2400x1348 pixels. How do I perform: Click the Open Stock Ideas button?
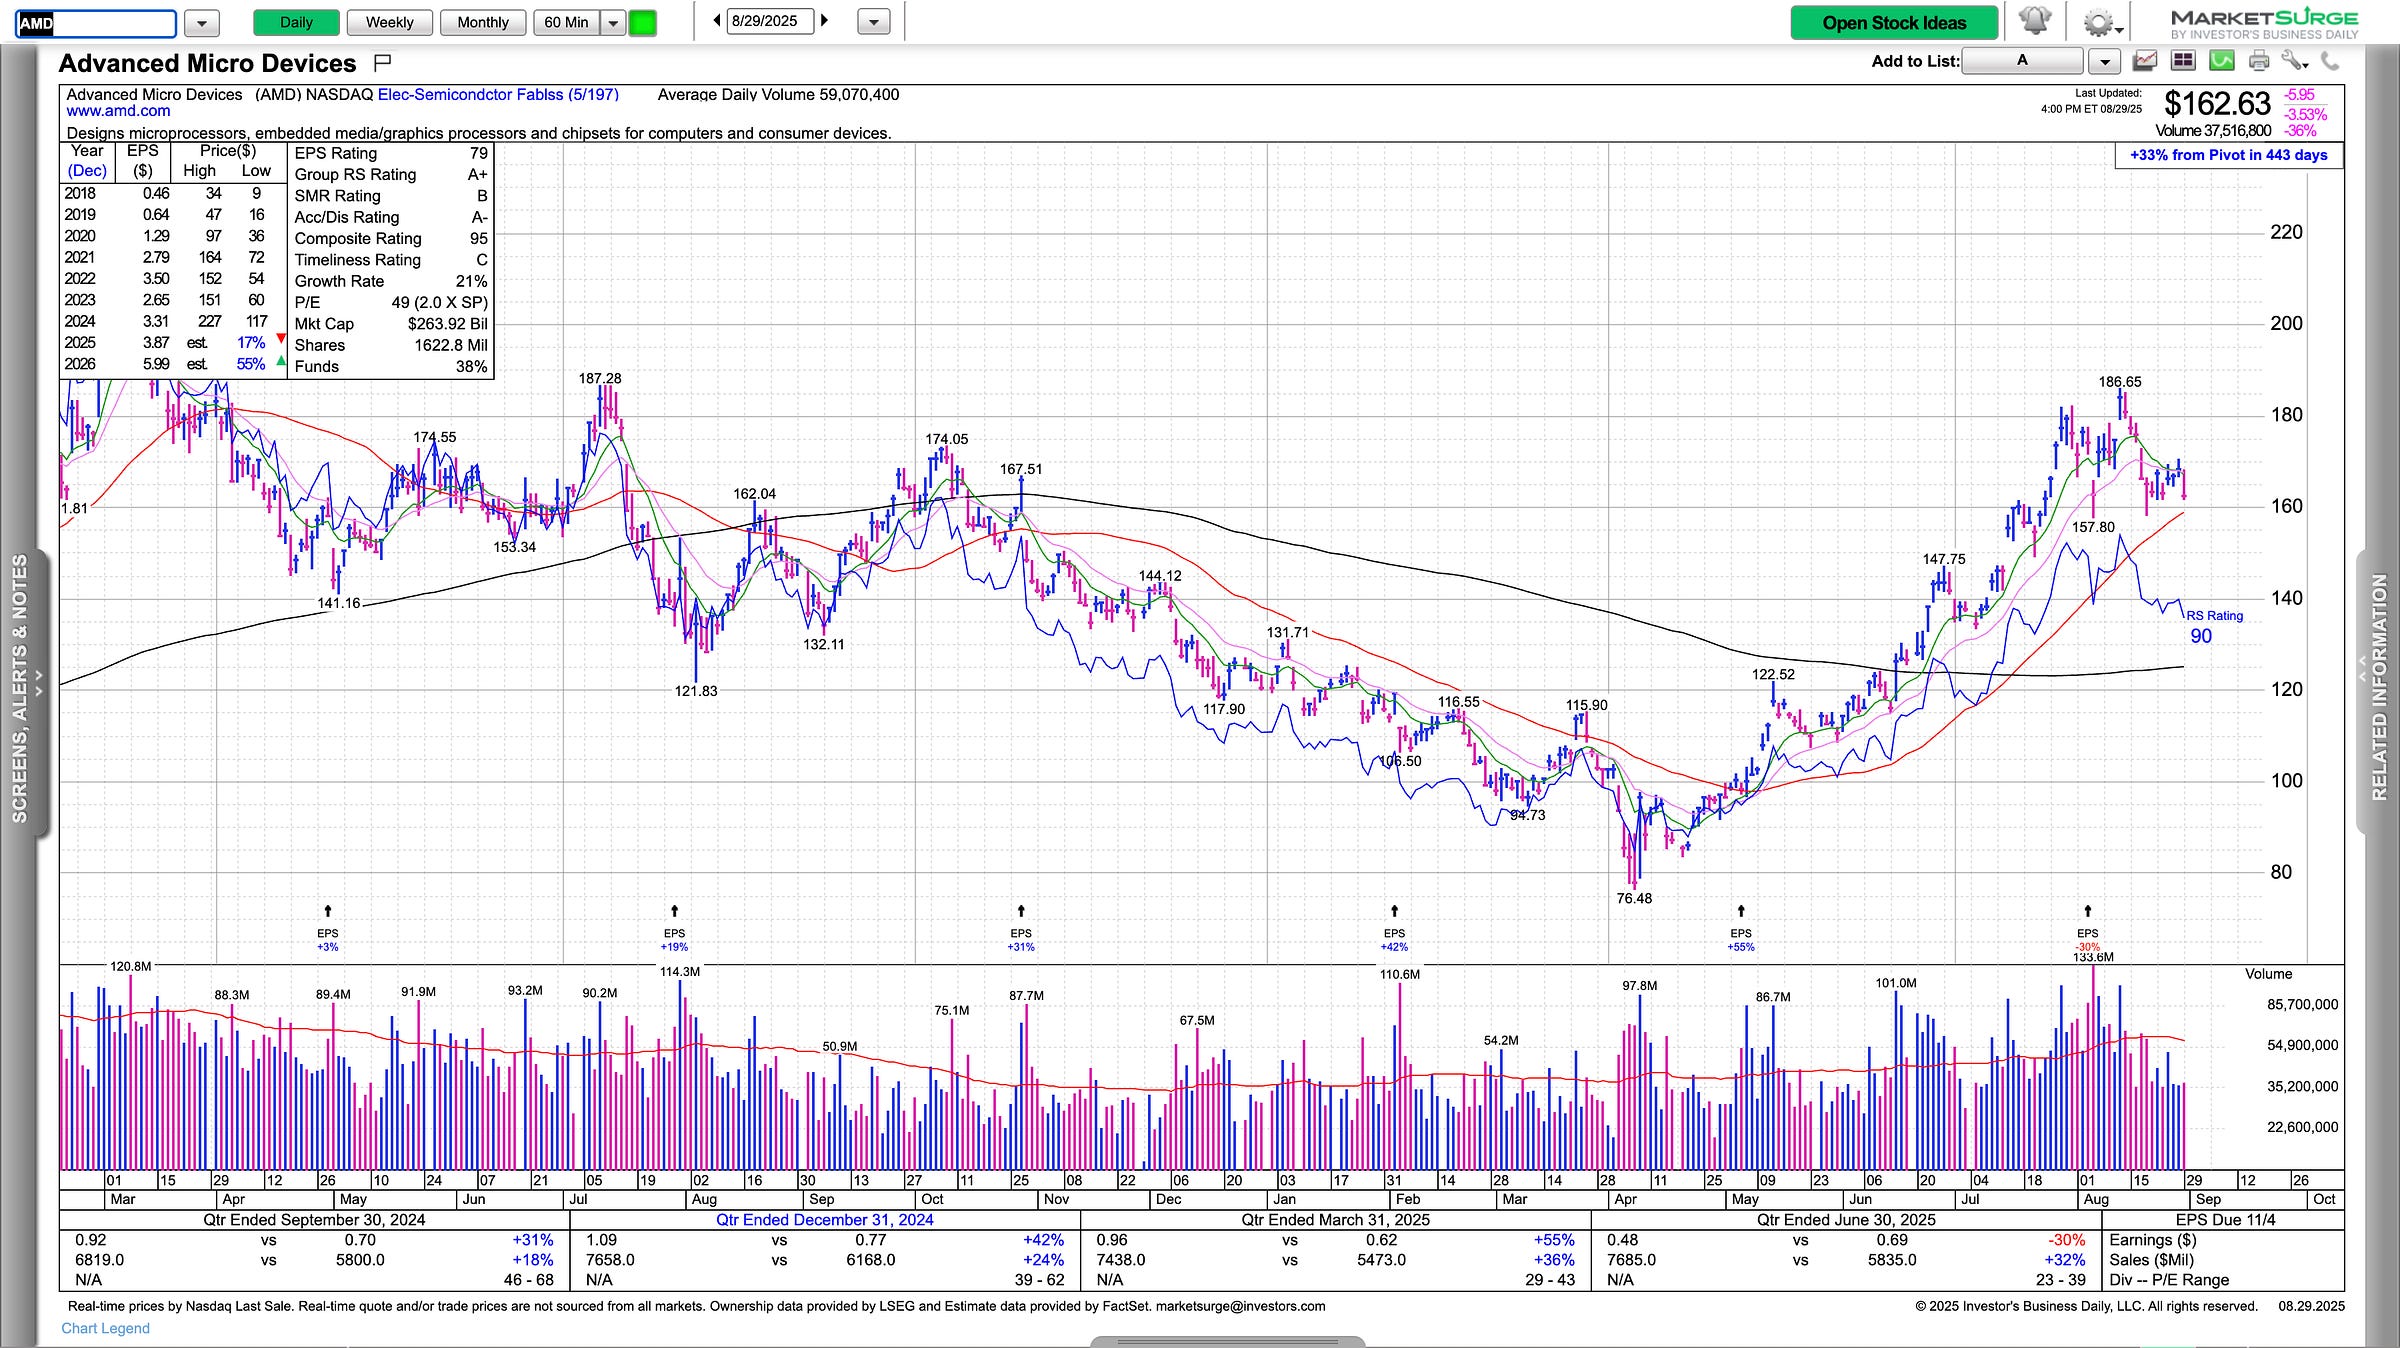[x=1894, y=22]
